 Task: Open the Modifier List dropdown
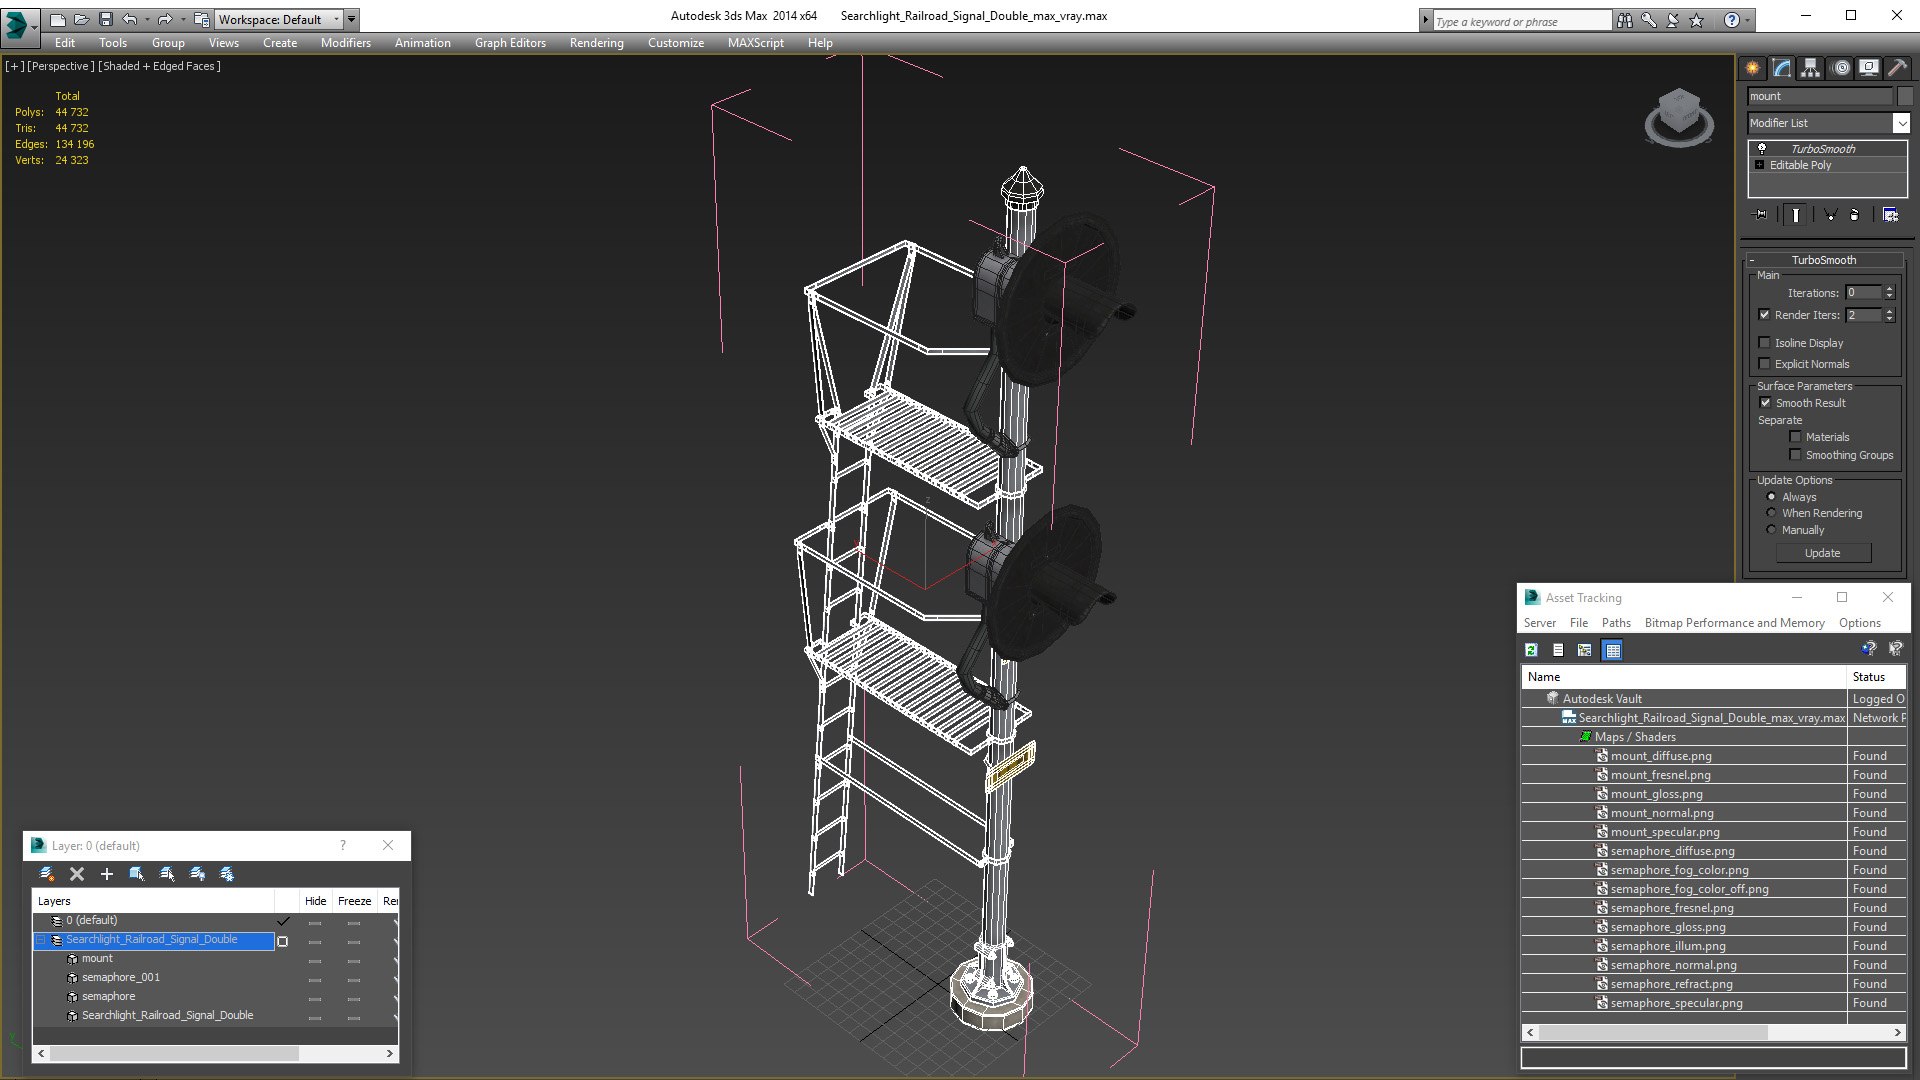1900,123
